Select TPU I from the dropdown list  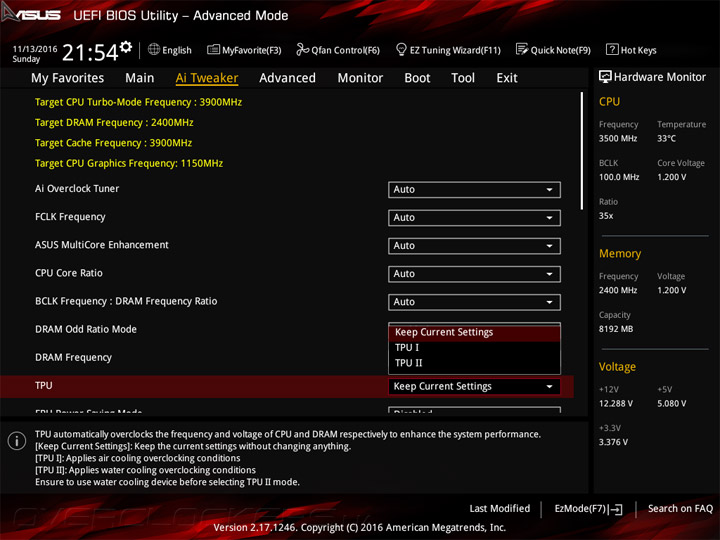pos(474,348)
